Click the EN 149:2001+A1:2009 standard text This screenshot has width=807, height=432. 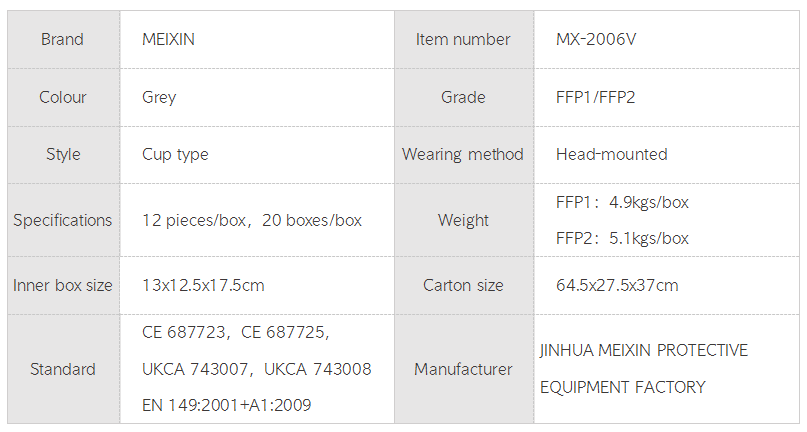click(227, 405)
